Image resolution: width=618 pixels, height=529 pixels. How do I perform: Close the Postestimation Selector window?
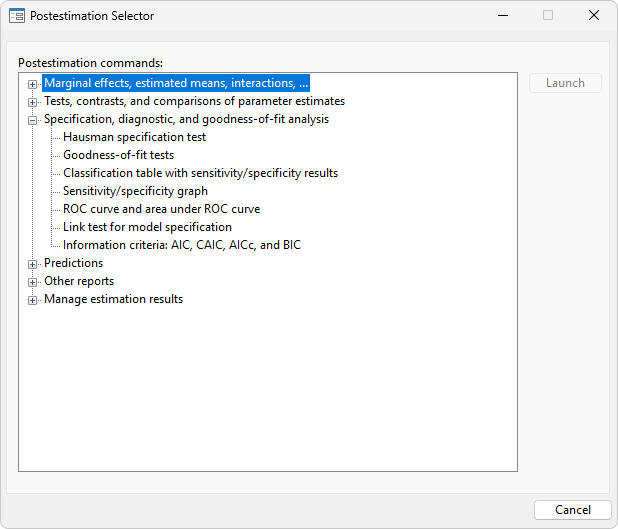pyautogui.click(x=594, y=15)
